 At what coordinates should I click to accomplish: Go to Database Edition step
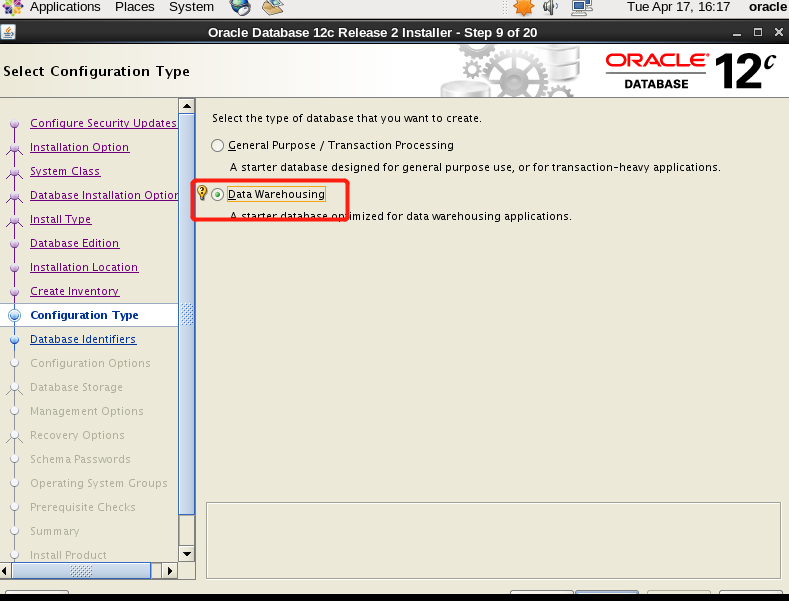click(x=74, y=244)
